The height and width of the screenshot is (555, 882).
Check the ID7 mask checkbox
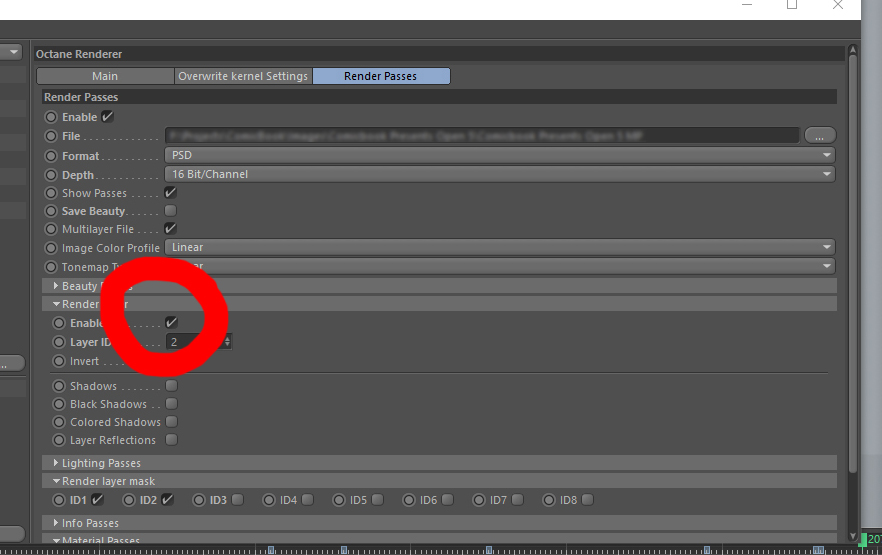point(518,499)
